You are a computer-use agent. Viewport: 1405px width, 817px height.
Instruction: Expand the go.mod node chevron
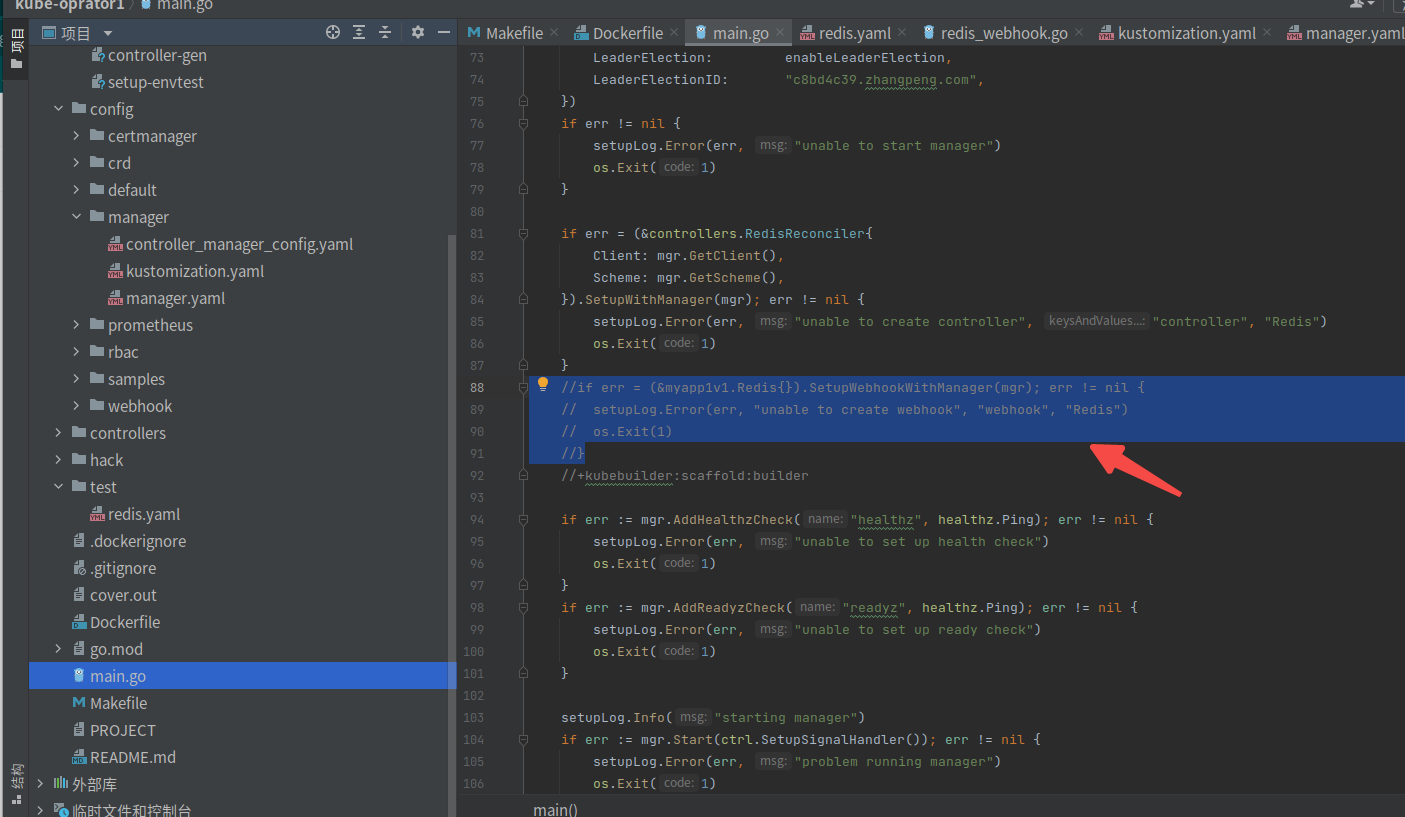point(59,649)
